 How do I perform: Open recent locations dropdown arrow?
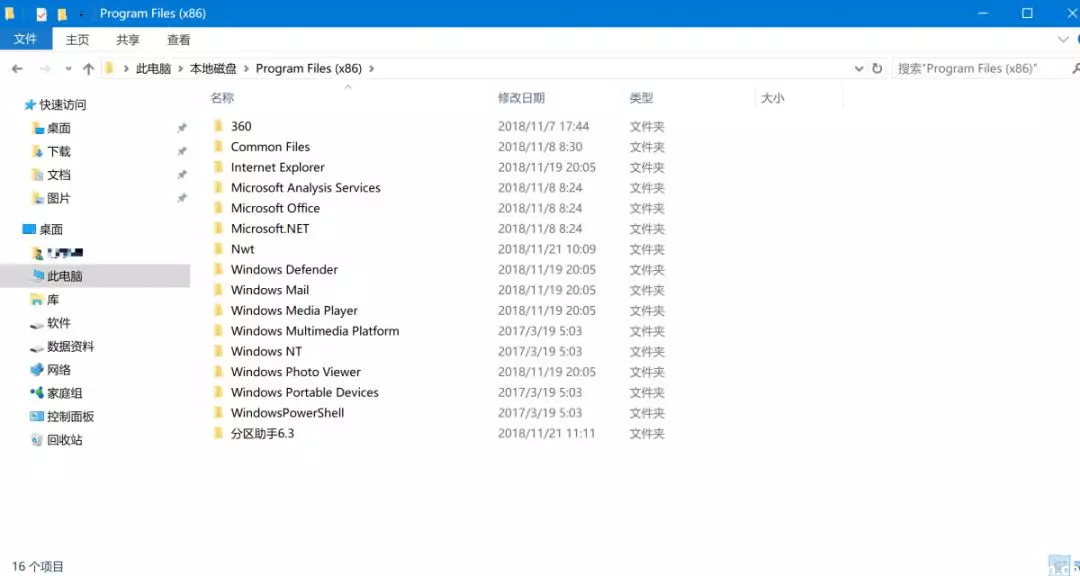[68, 69]
